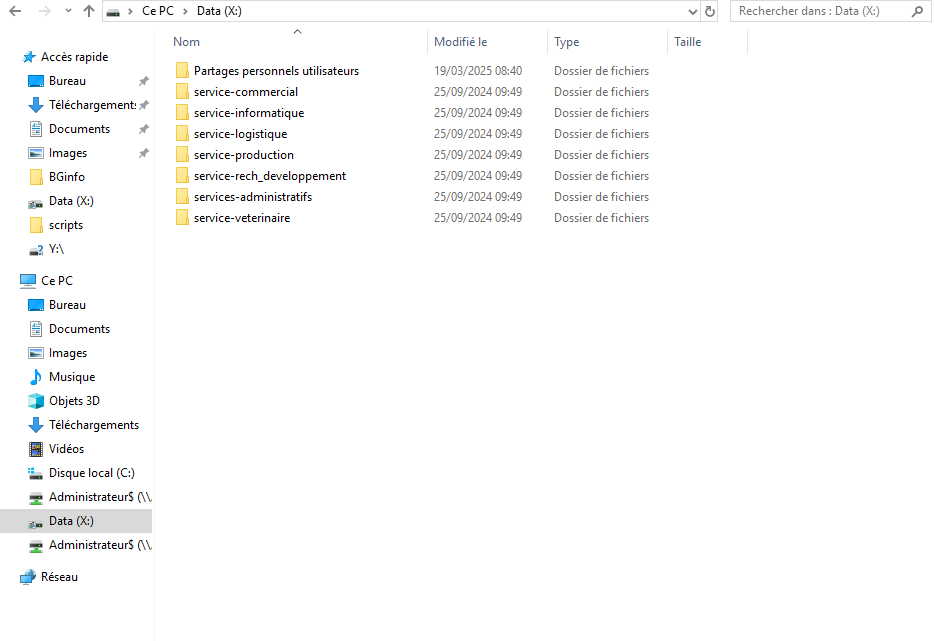Open Disque local (C:) drive
The image size is (934, 641).
(x=91, y=473)
